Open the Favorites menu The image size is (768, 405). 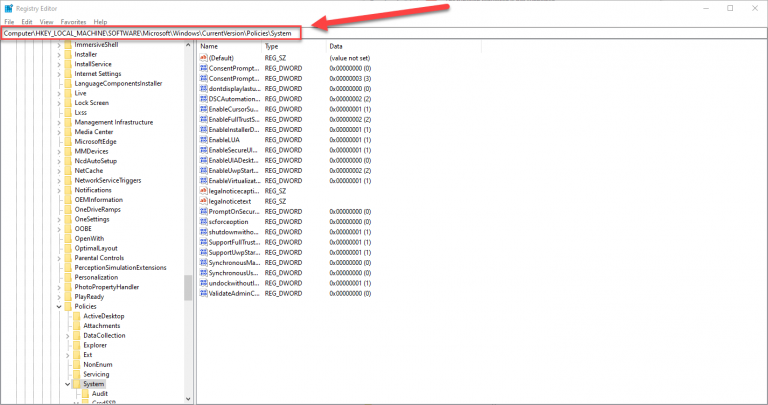click(x=73, y=21)
